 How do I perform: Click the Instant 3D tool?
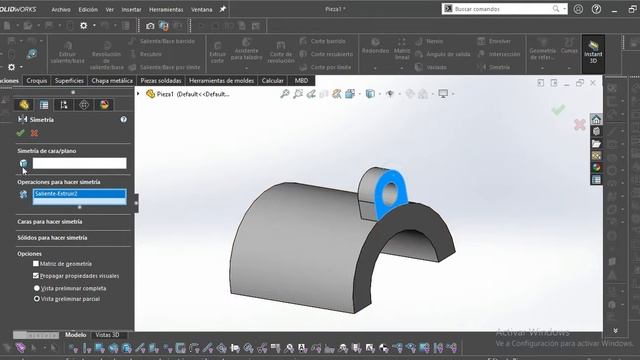click(x=593, y=53)
